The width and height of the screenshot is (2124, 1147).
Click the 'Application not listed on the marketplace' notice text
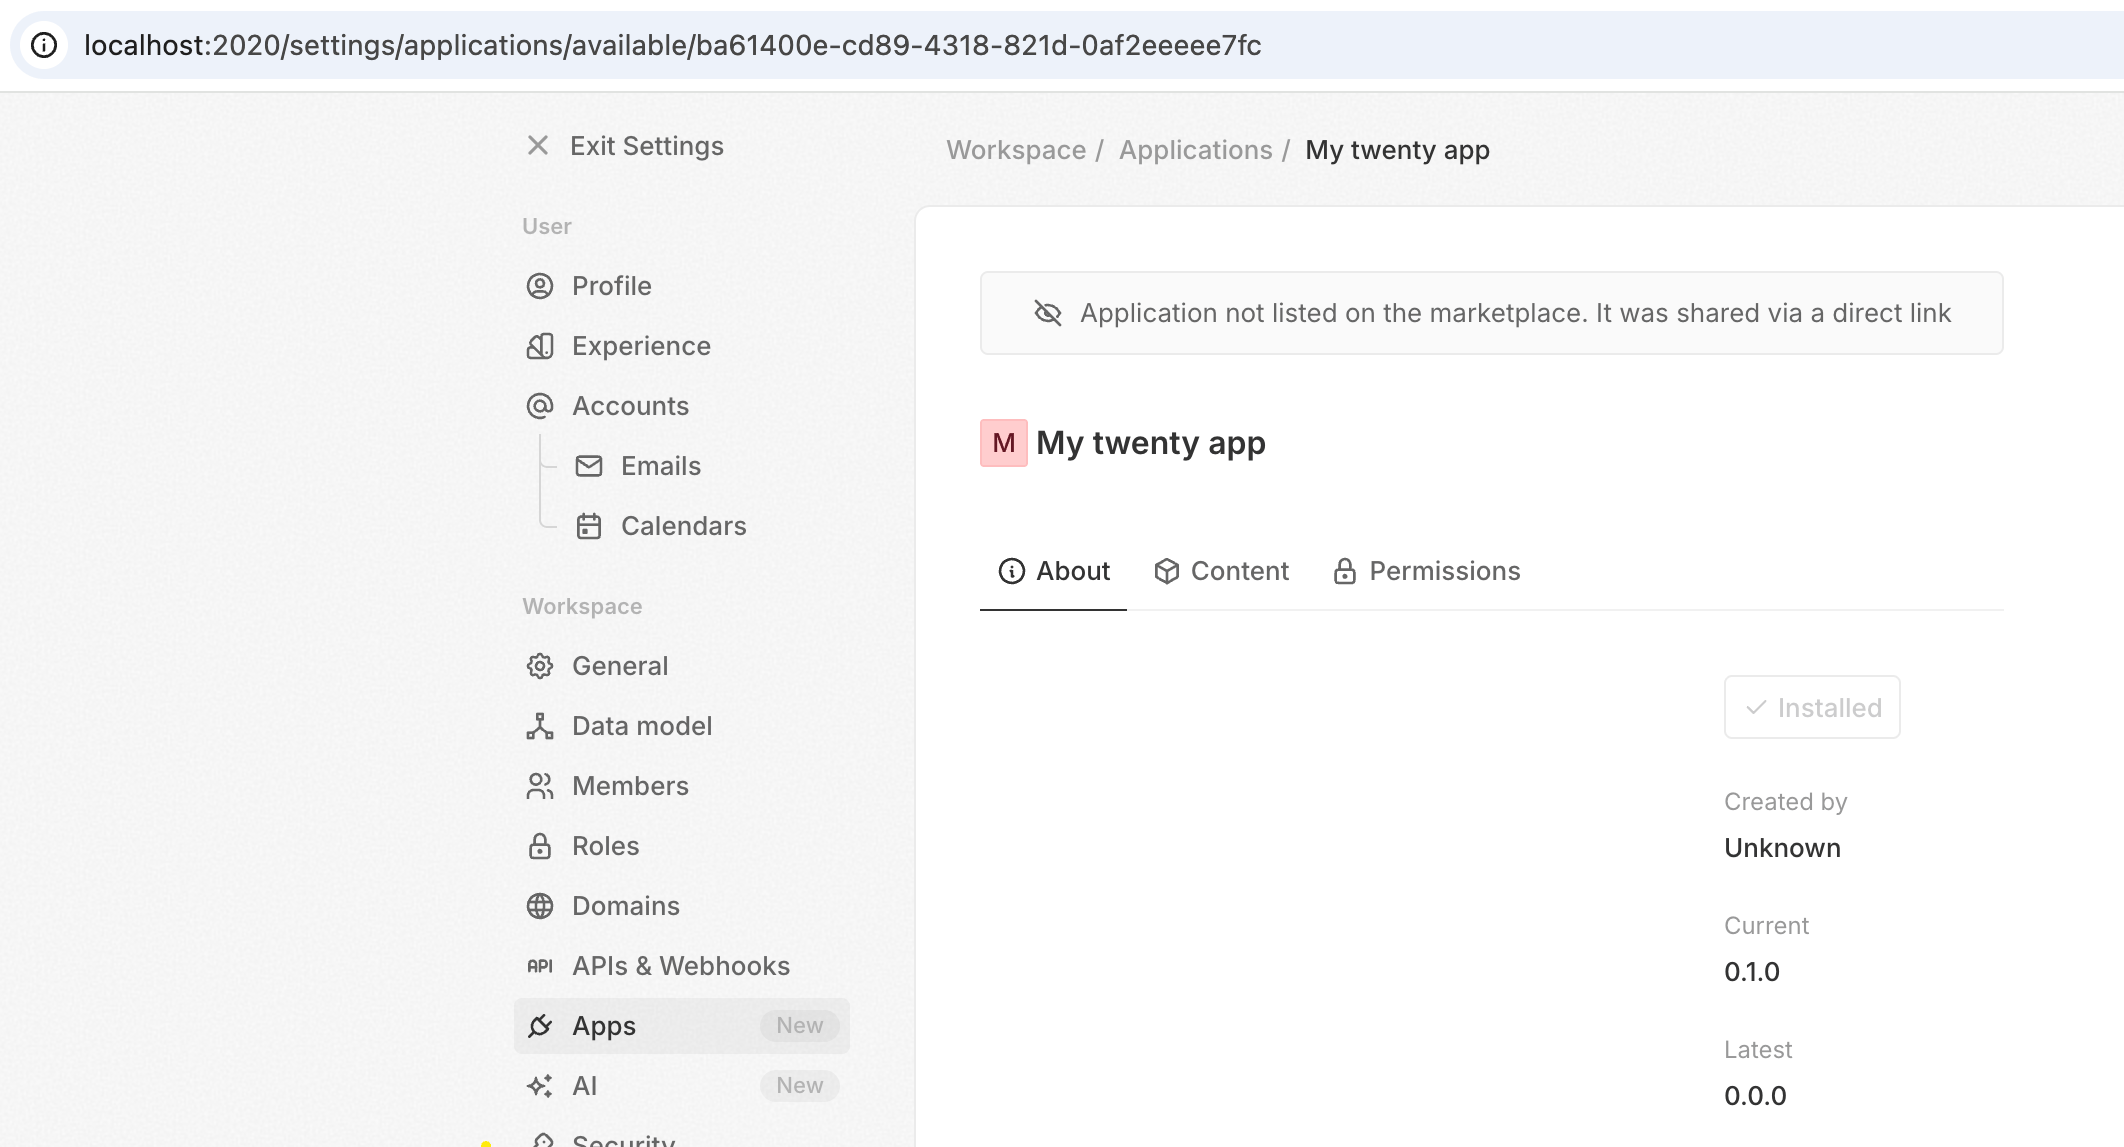[1515, 313]
